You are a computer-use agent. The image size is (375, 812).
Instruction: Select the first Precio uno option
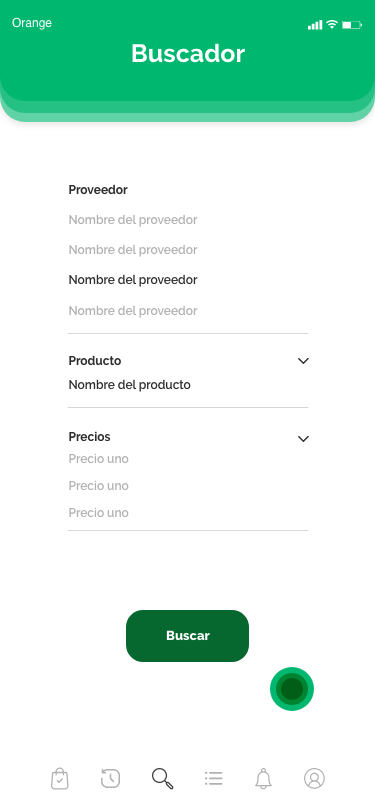pyautogui.click(x=98, y=459)
